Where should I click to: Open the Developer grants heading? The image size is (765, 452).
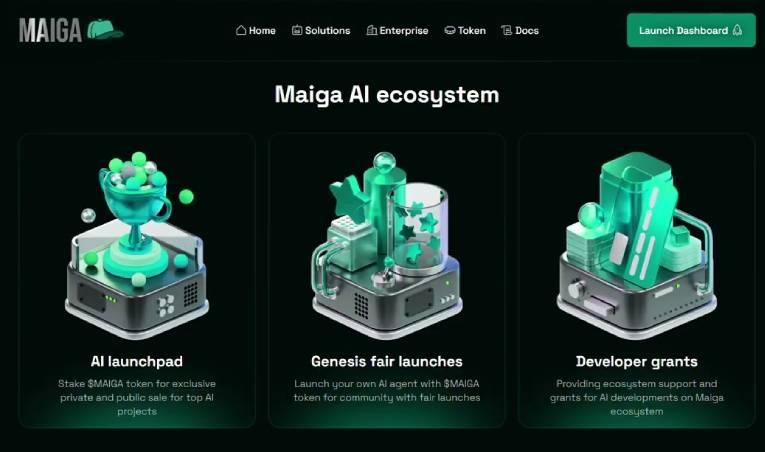636,362
